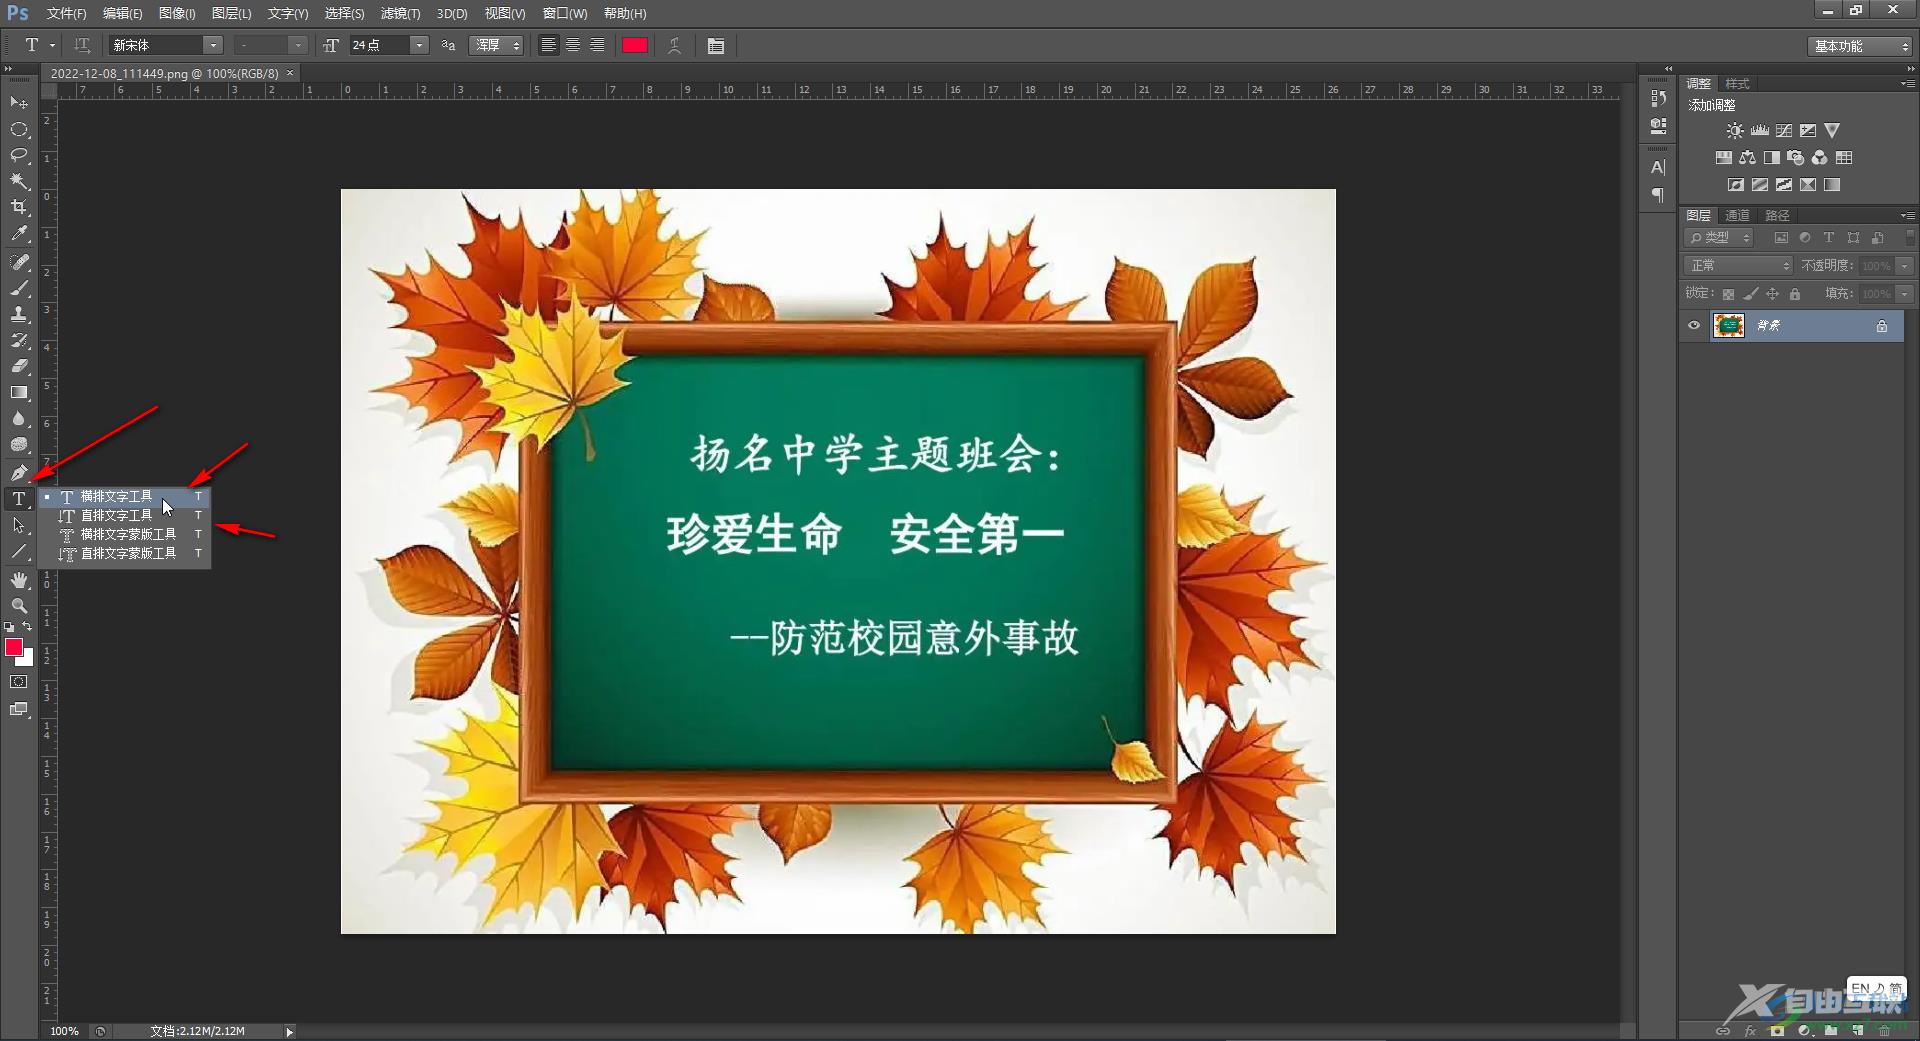Center align text
The width and height of the screenshot is (1920, 1041).
(x=573, y=45)
